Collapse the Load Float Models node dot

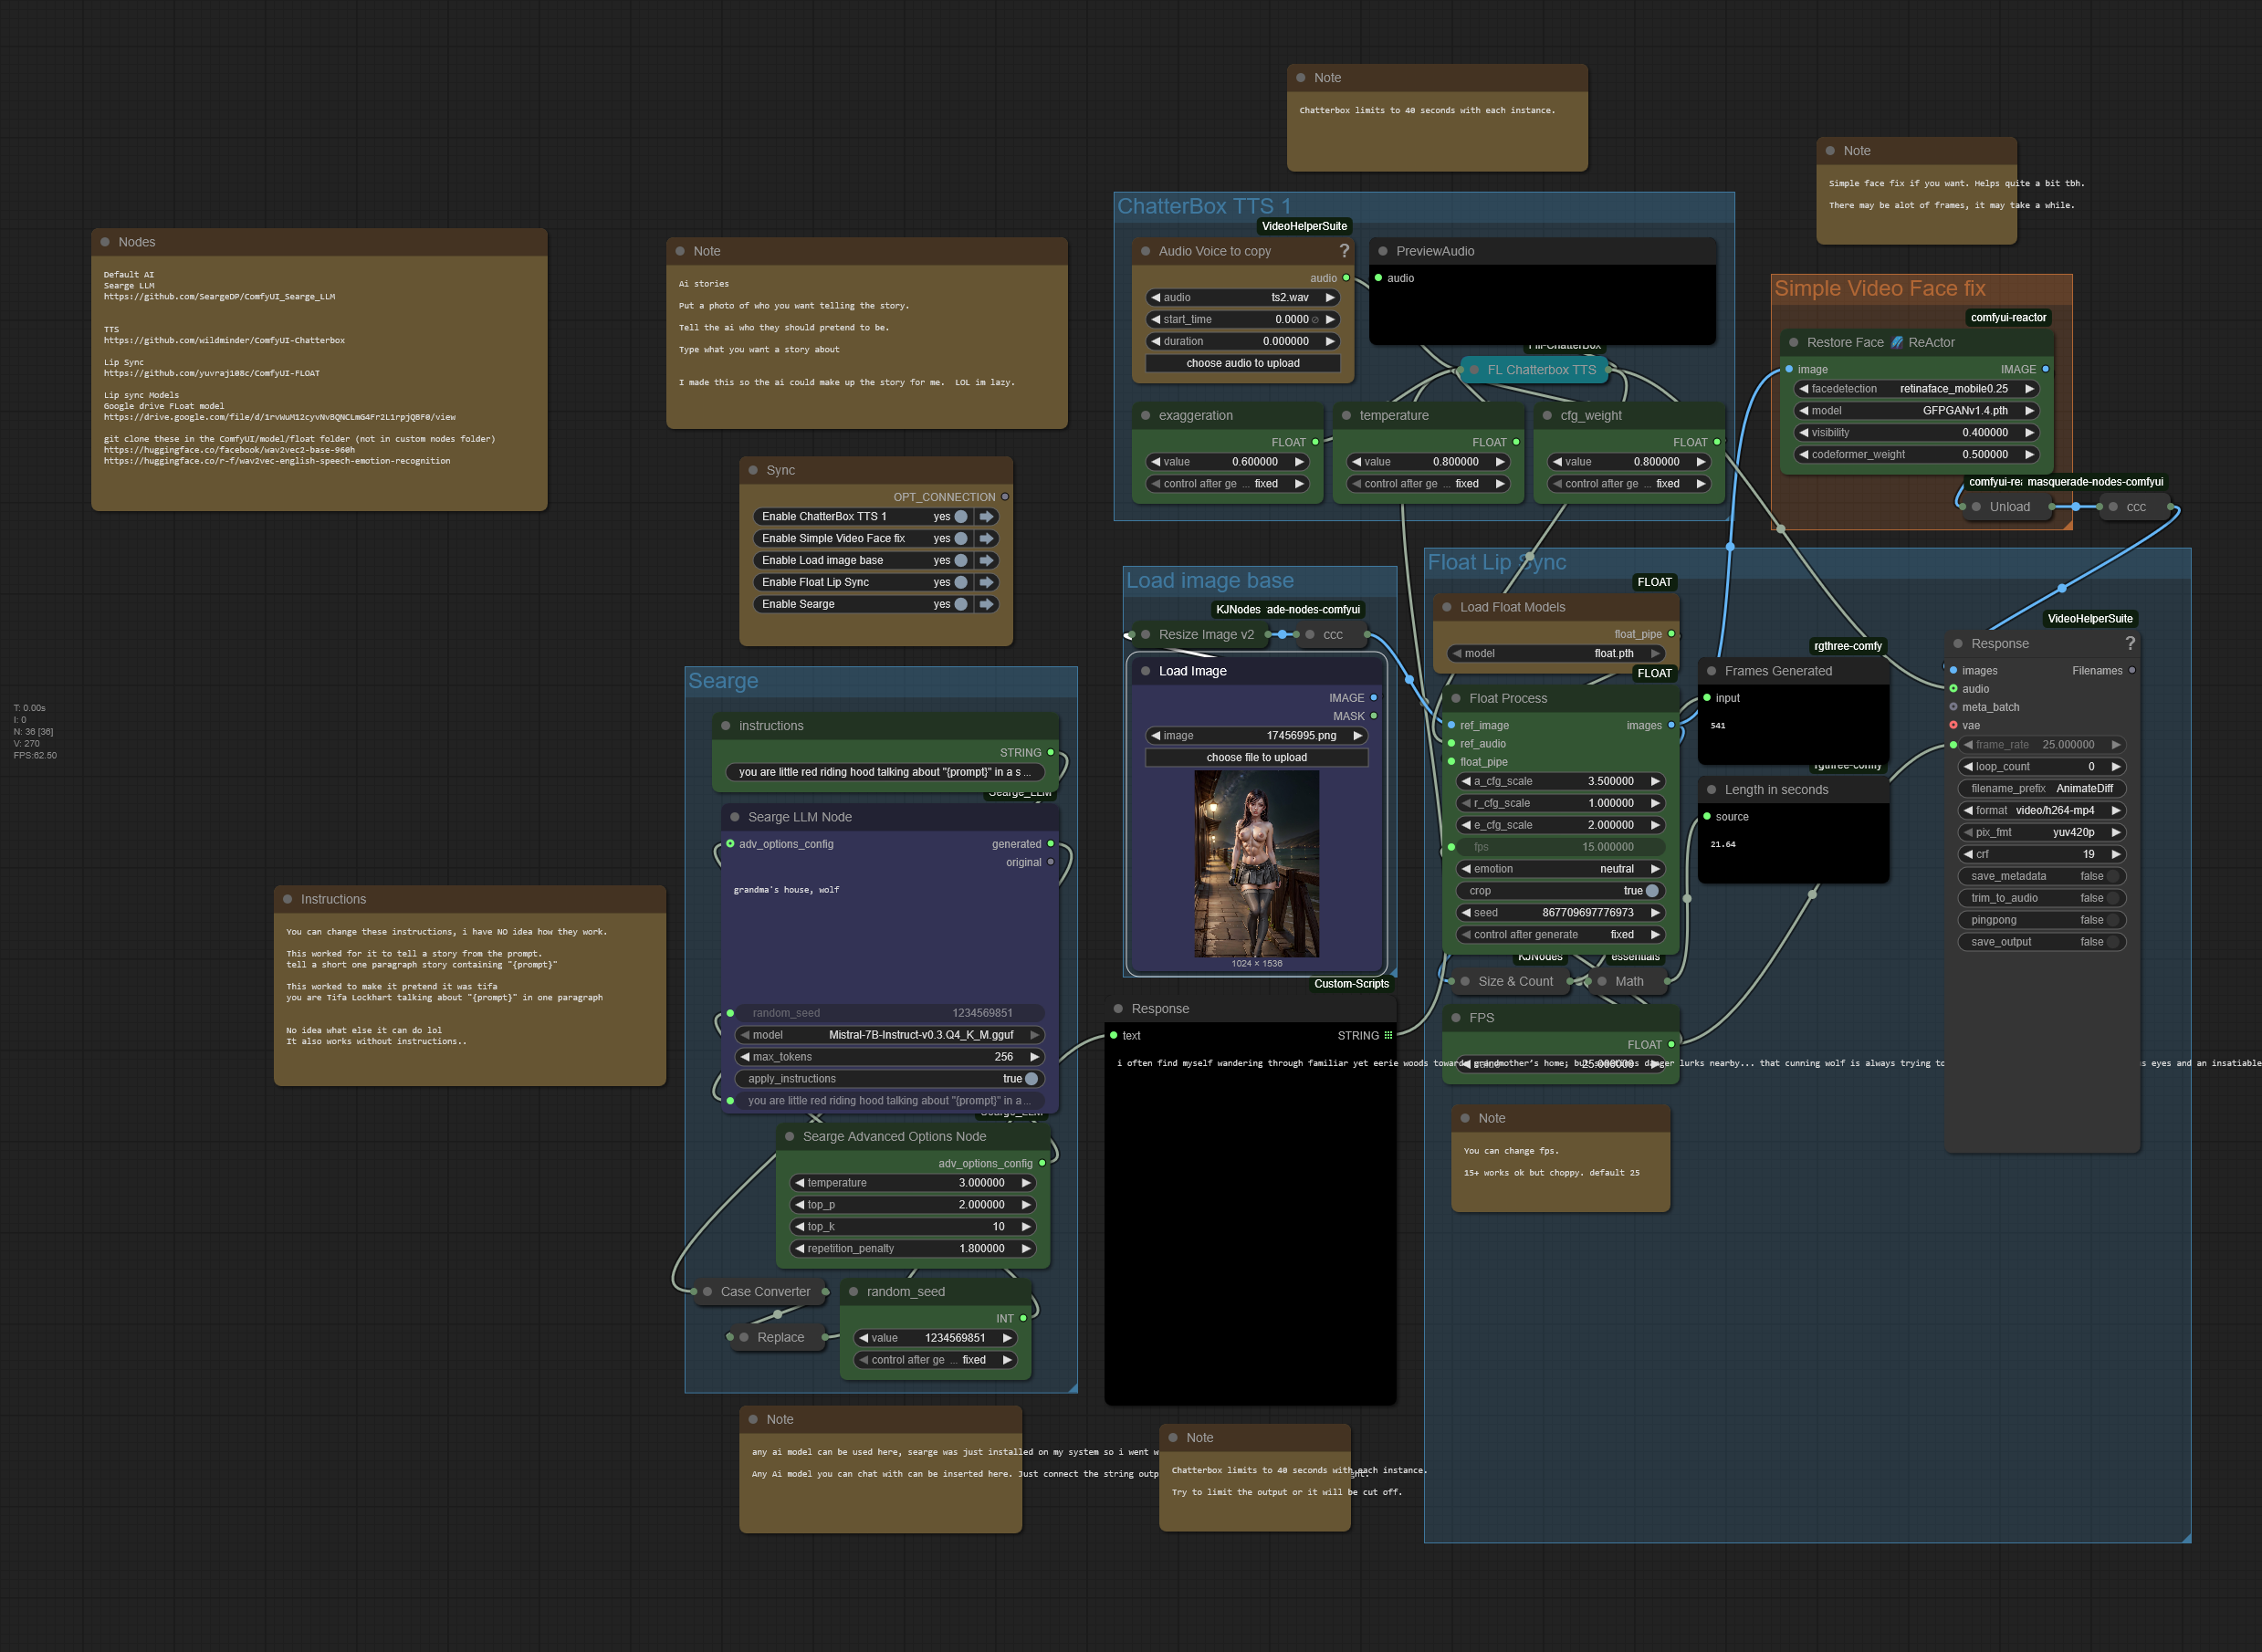tap(1447, 607)
